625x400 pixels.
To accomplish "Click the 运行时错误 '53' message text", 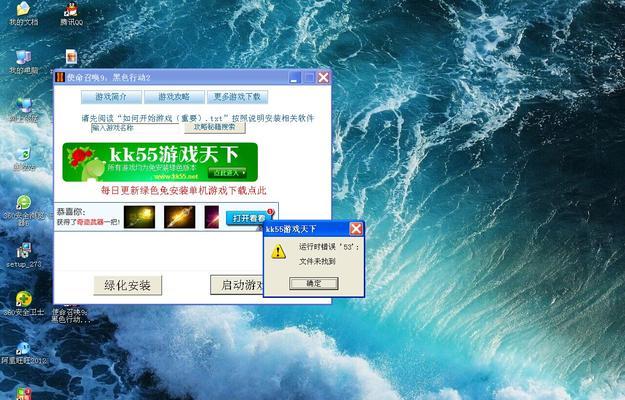I will (329, 247).
